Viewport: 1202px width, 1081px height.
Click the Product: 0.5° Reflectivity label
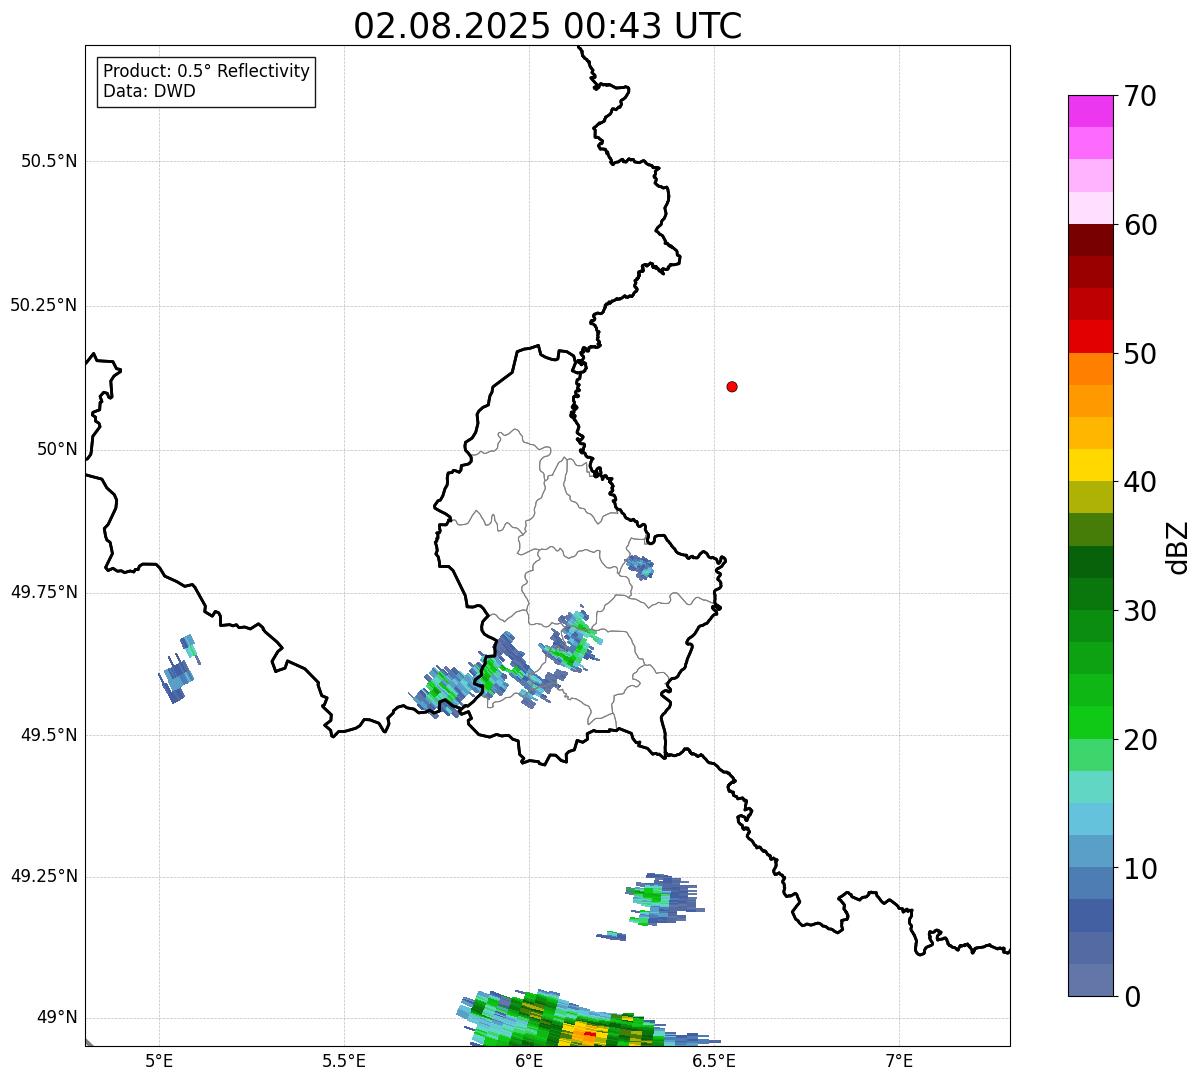pyautogui.click(x=206, y=71)
